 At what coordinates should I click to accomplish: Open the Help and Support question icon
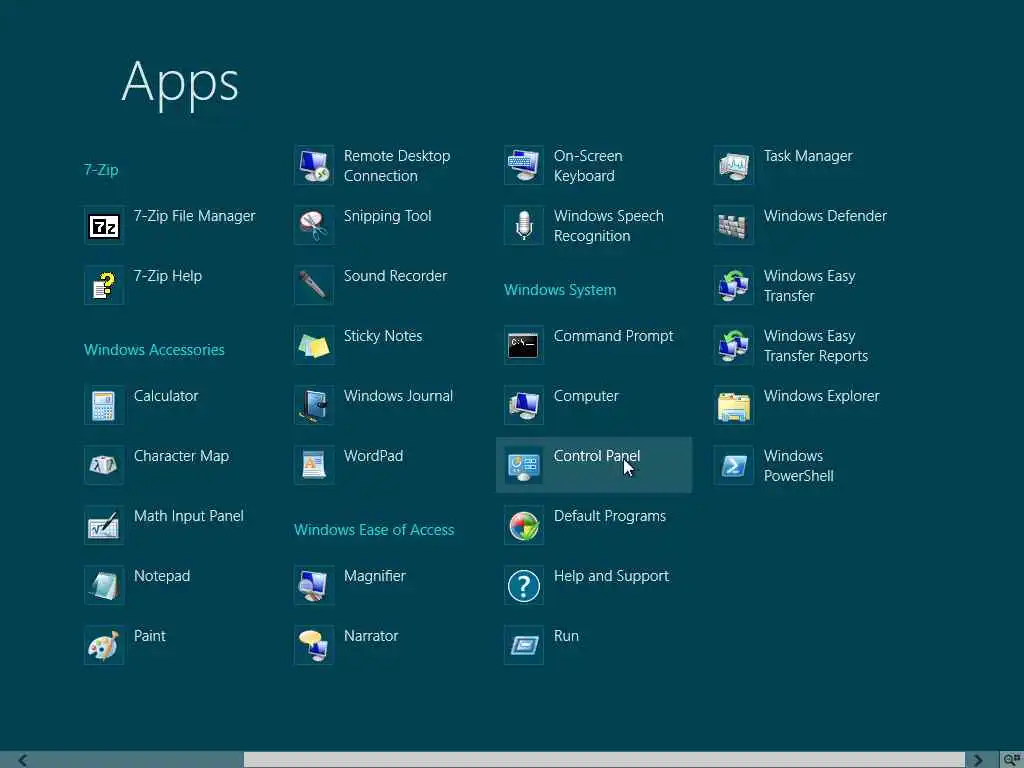coord(524,586)
